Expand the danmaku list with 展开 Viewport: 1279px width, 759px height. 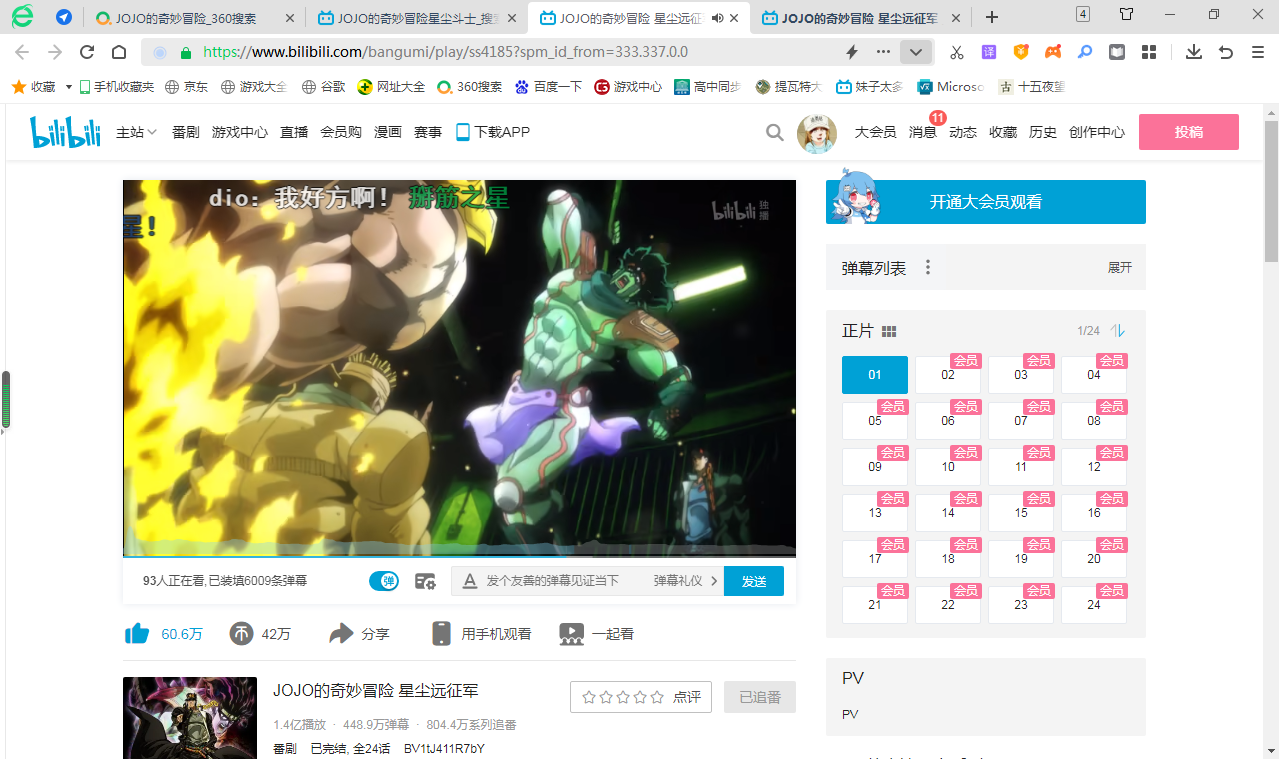click(1120, 268)
